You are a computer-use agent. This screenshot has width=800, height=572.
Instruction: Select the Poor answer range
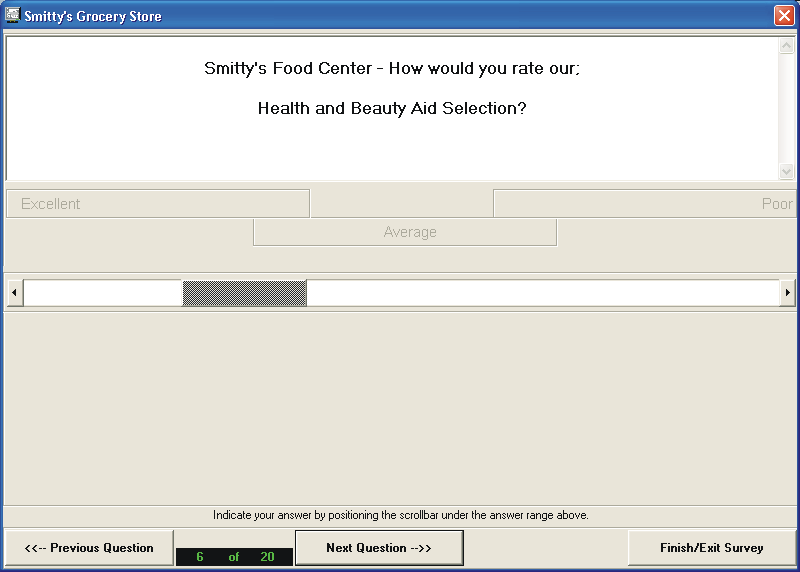click(x=644, y=204)
